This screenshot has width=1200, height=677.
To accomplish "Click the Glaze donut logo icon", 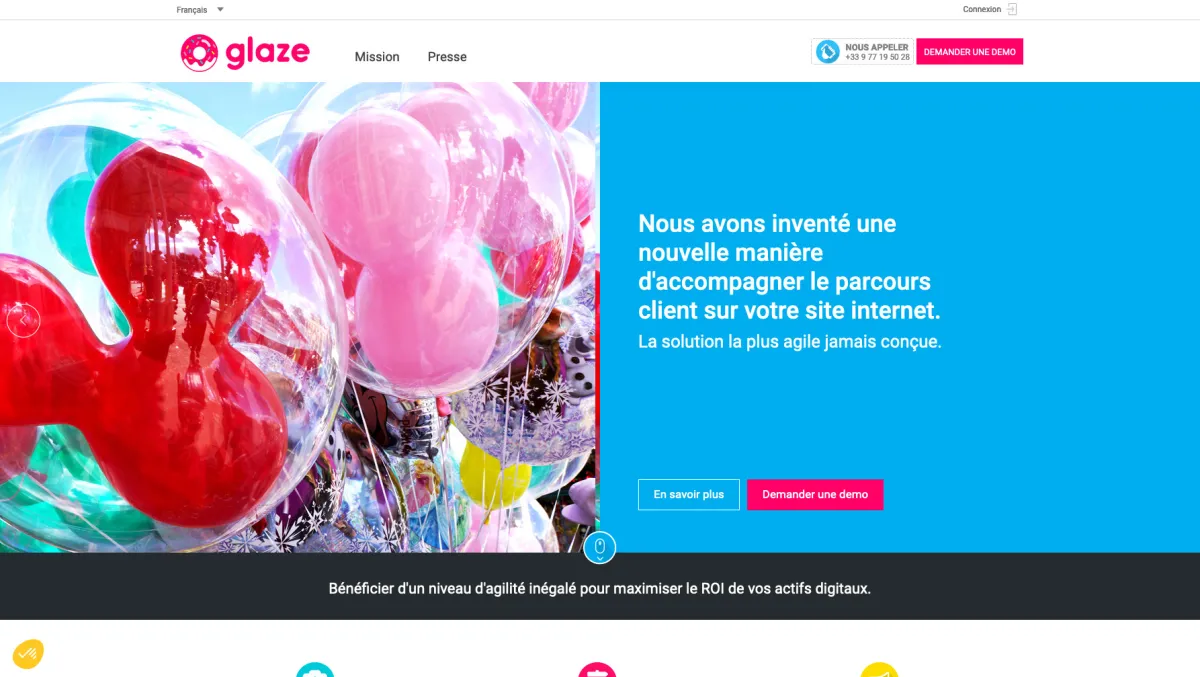I will click(199, 53).
